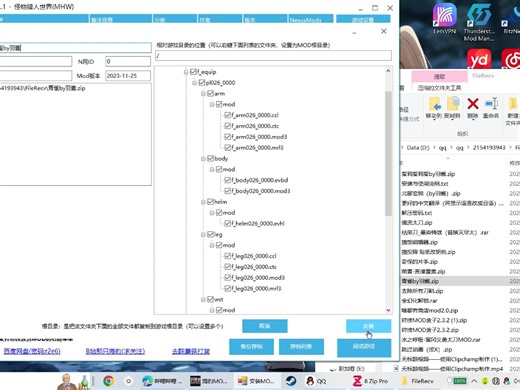Click the N网ID input field
Screen dimensions: 520x390
pyautogui.click(x=128, y=61)
